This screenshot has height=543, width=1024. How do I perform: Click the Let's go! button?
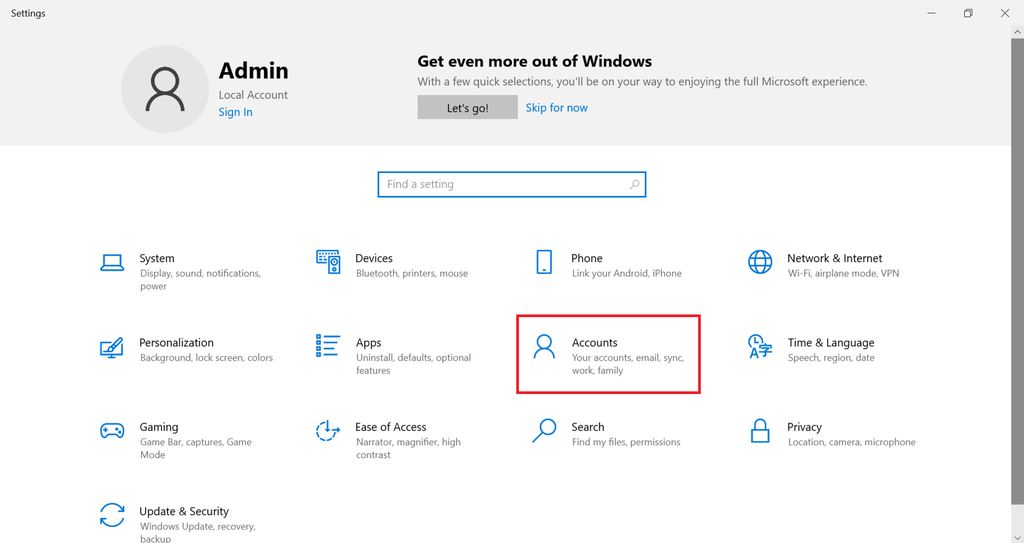(468, 108)
